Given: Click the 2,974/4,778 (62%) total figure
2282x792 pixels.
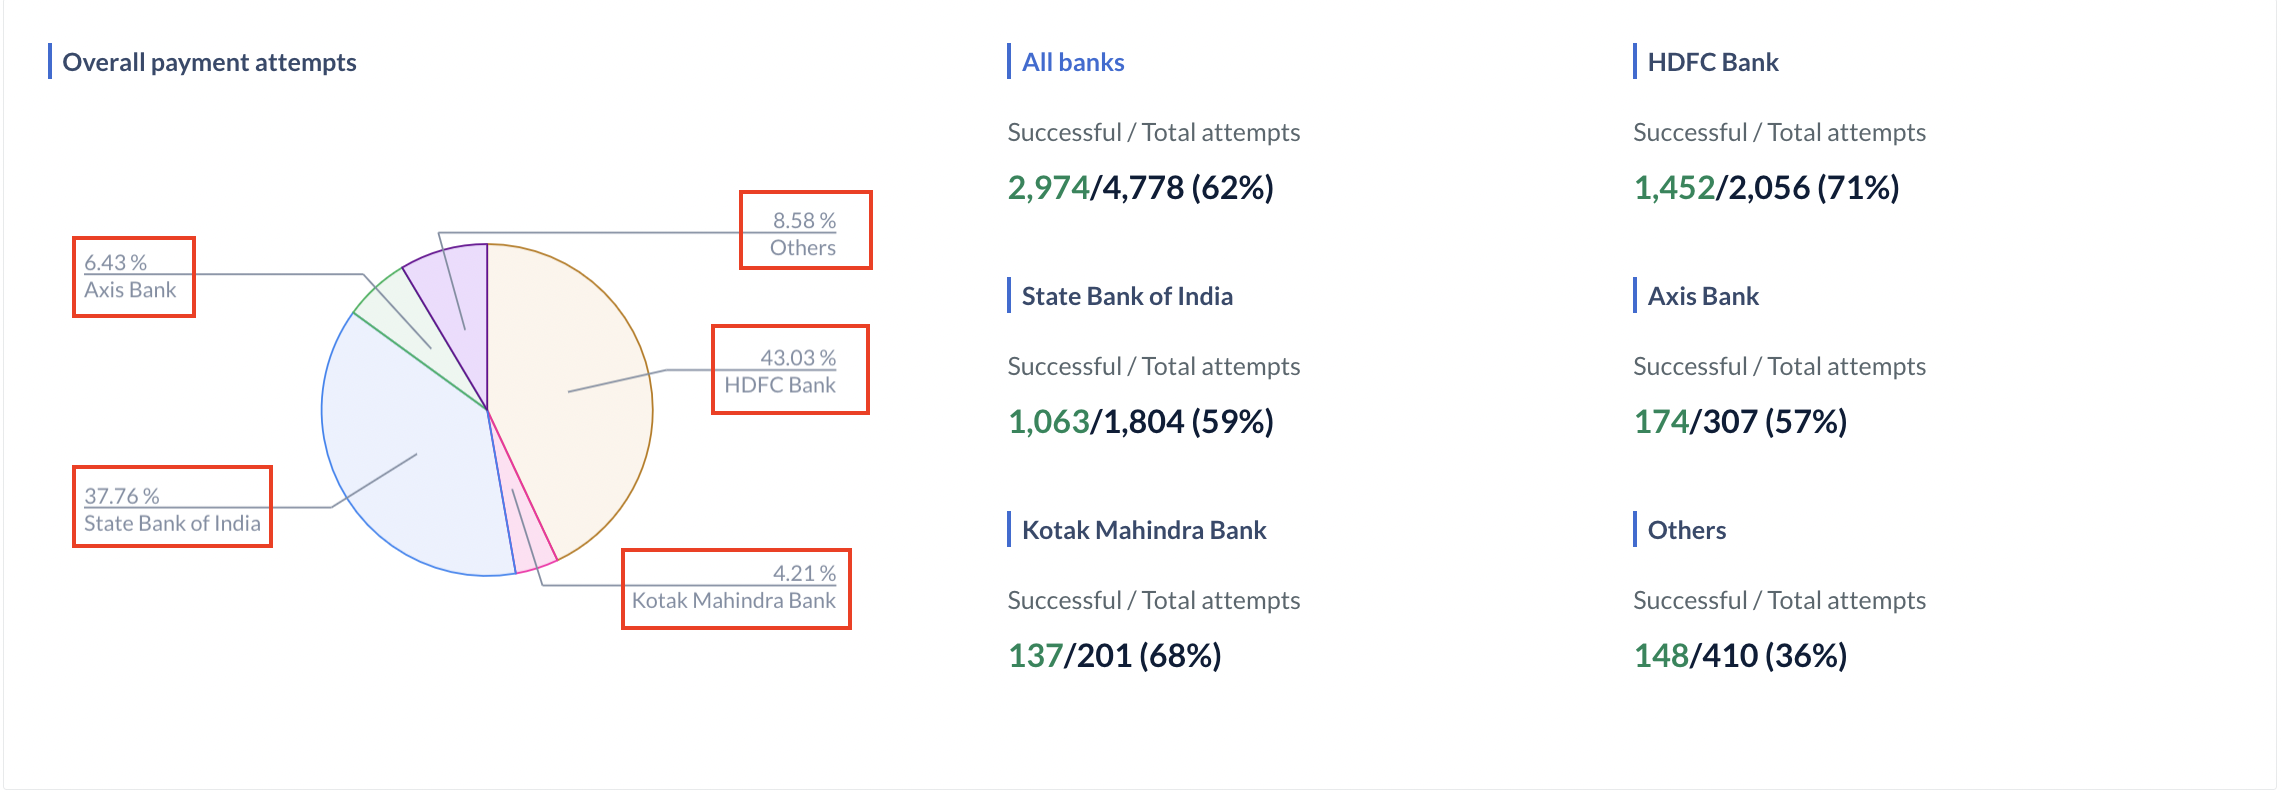Looking at the screenshot, I should click(x=1141, y=187).
